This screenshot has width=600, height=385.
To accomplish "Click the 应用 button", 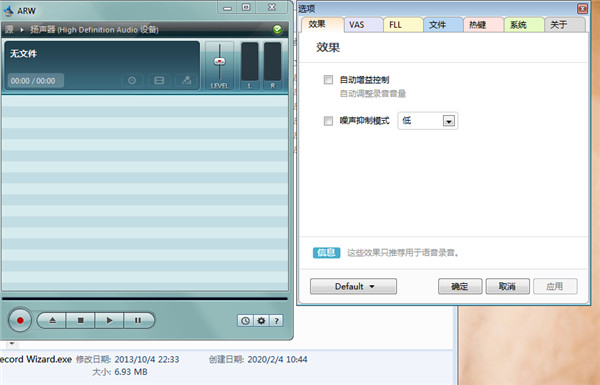I will coord(555,286).
